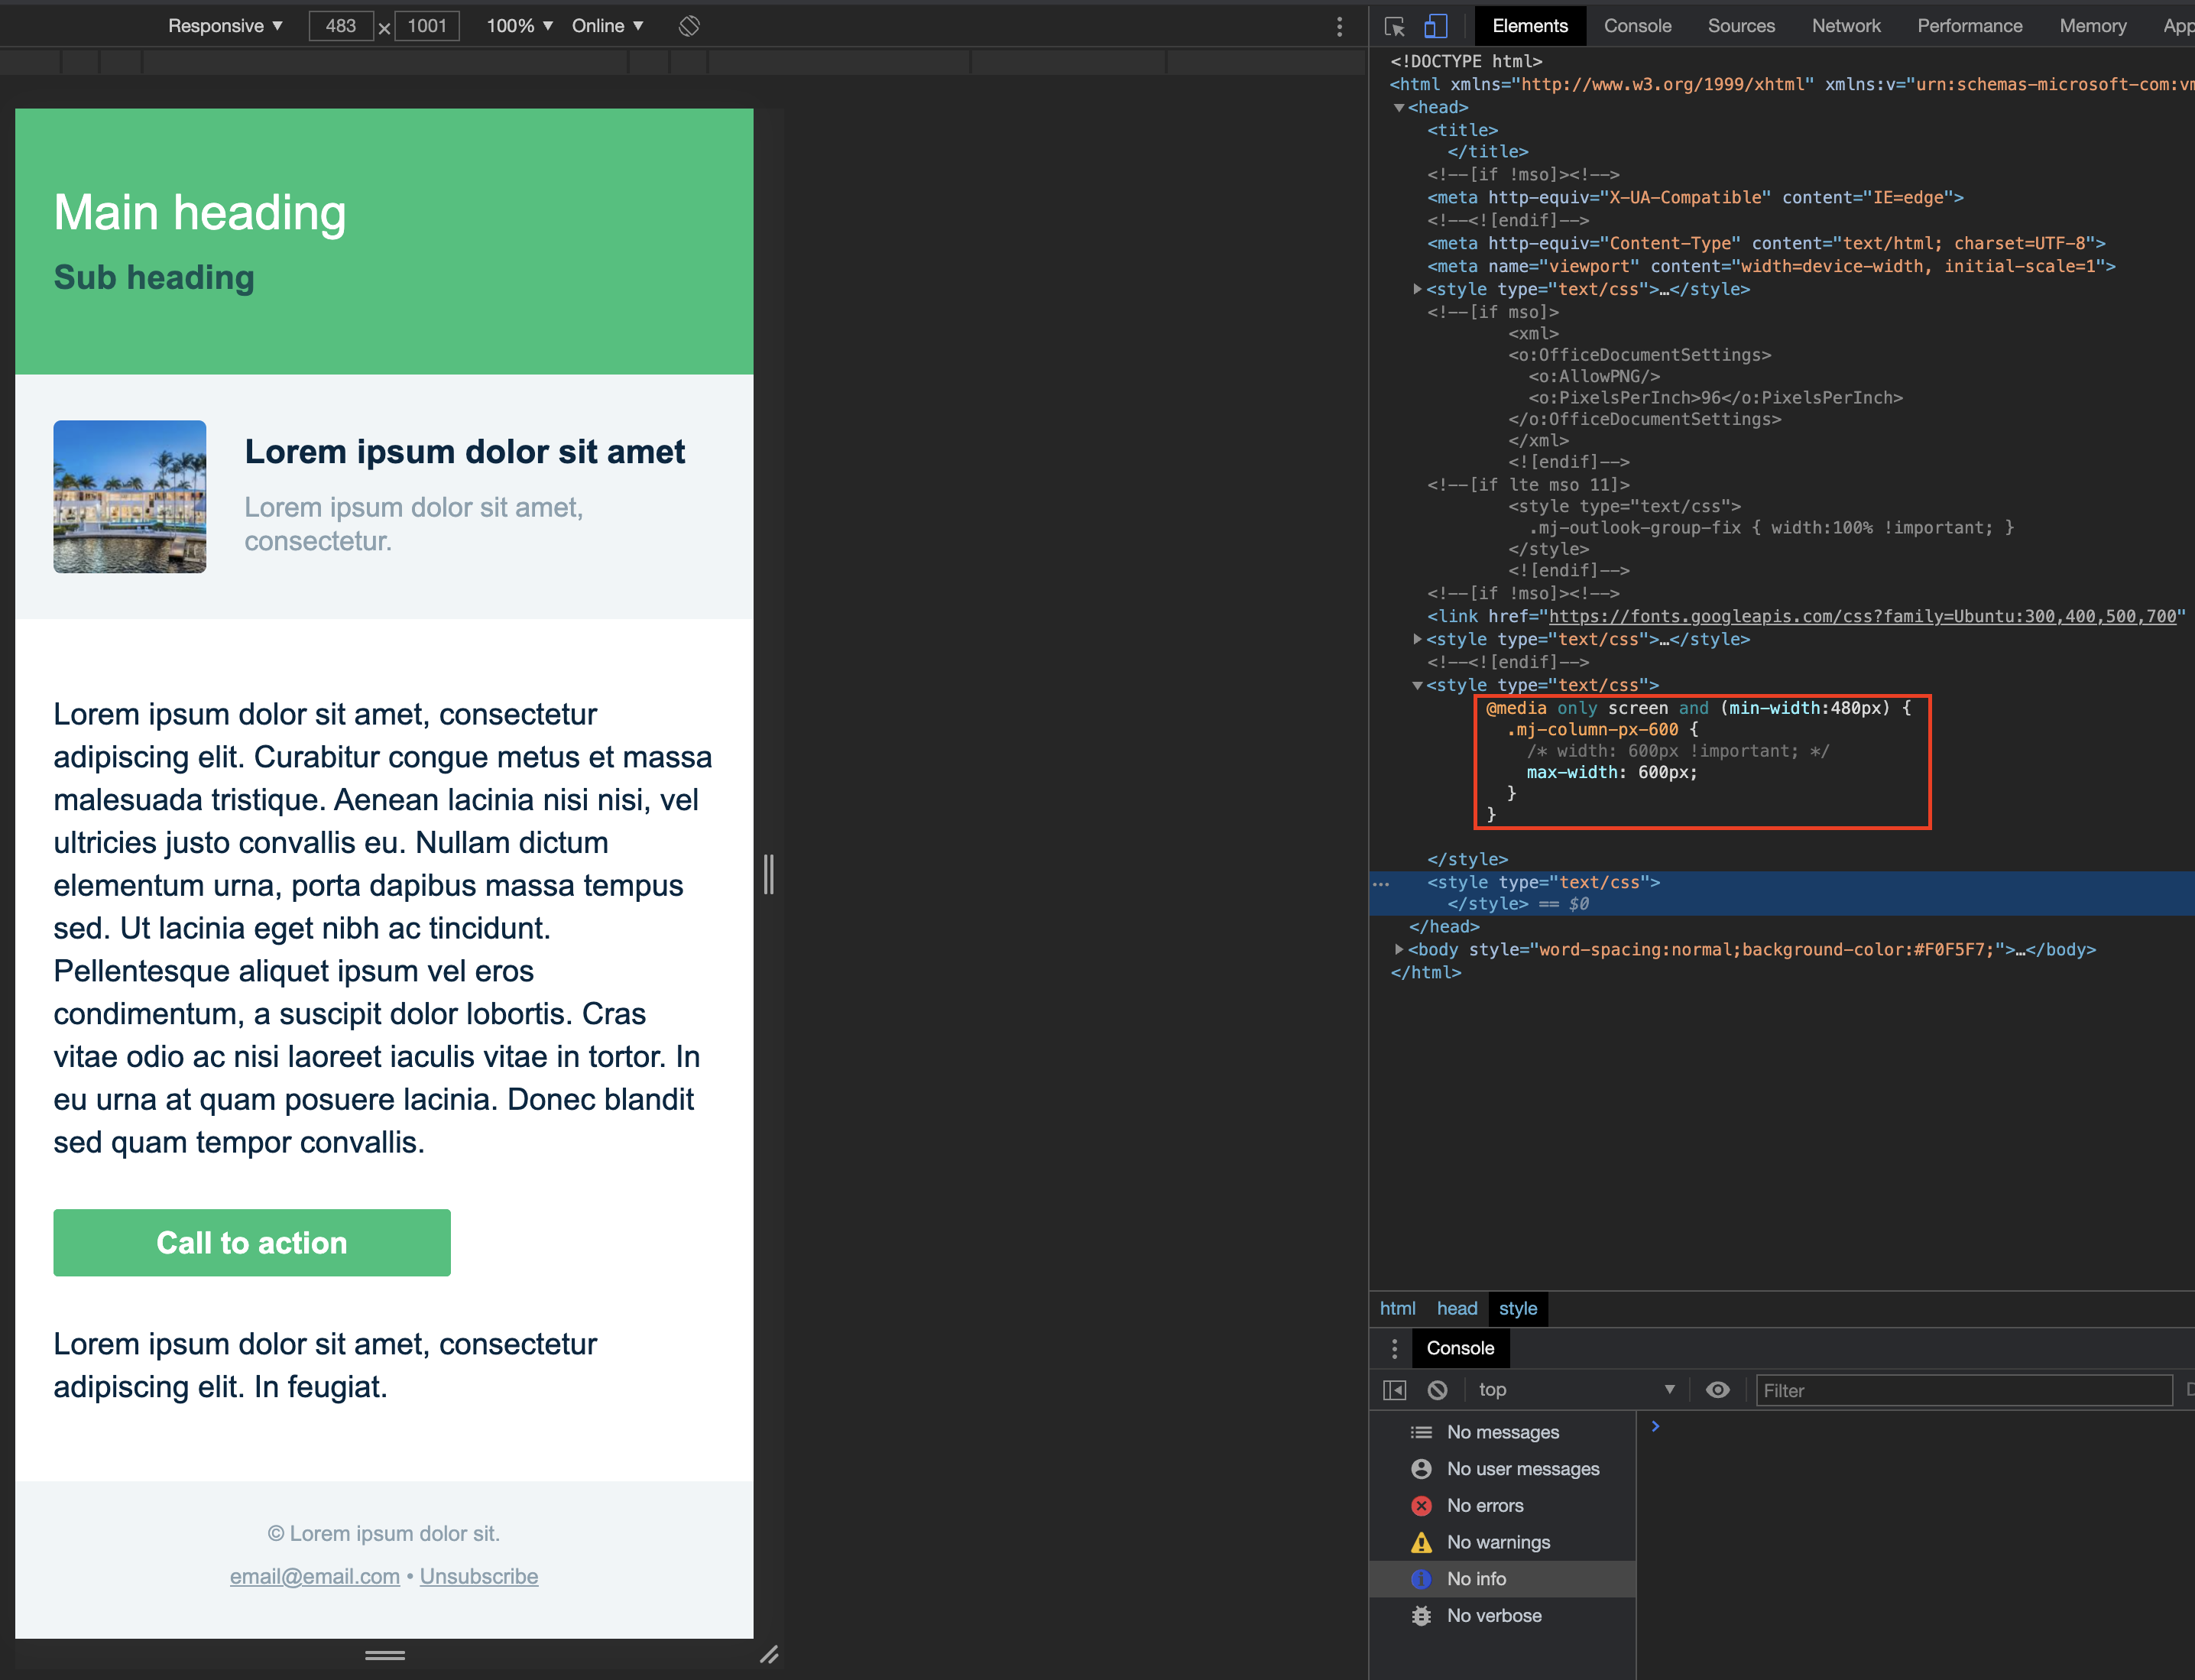Click the rotate viewport orientation icon
Viewport: 2195px width, 1680px height.
[688, 26]
